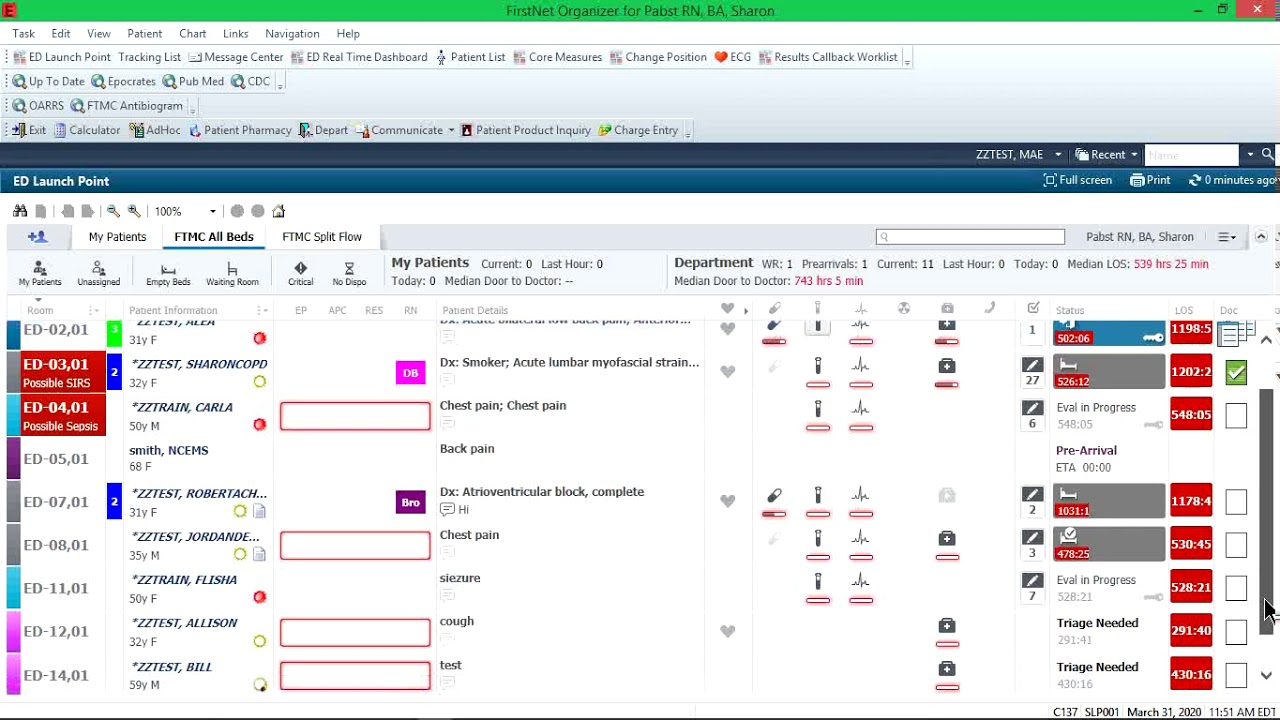Open Pub Med link
The image size is (1280, 720).
[194, 81]
